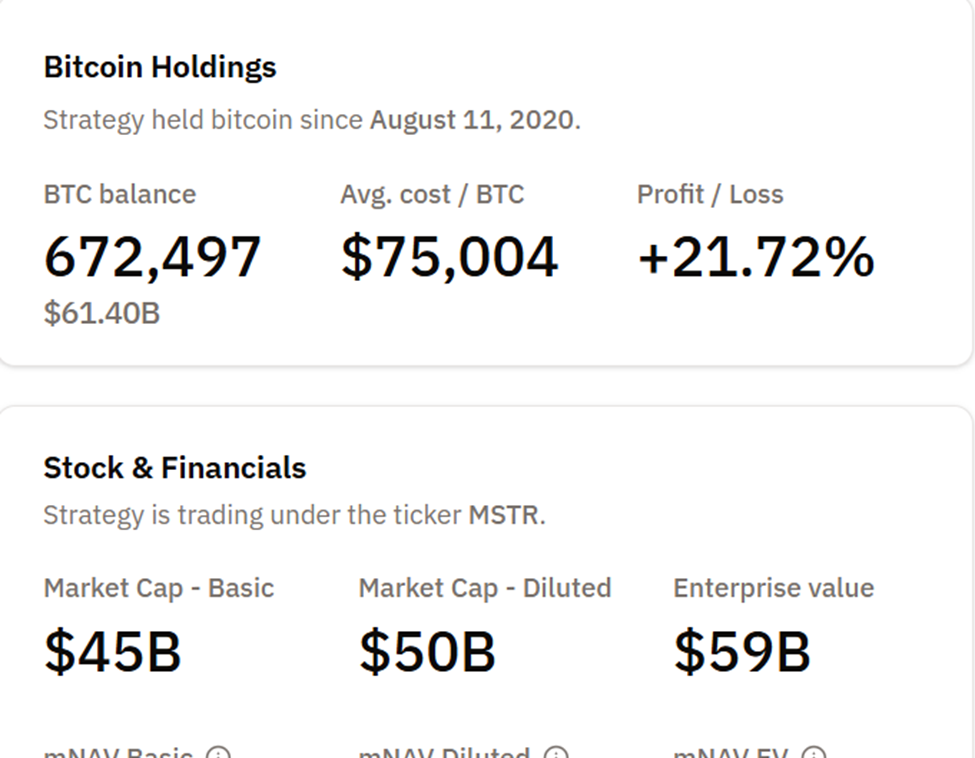The width and height of the screenshot is (975, 758).
Task: Click the Enterprise value label
Action: (x=774, y=588)
